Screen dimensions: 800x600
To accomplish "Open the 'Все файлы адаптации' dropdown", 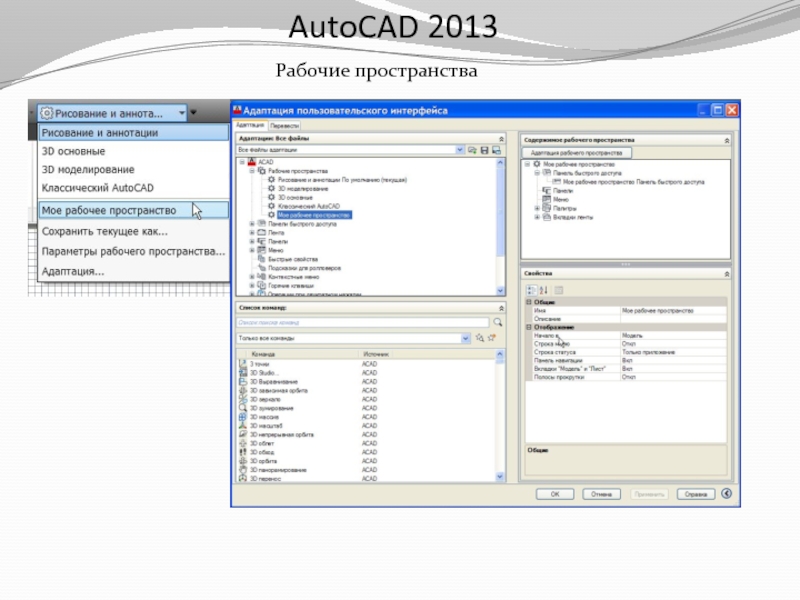I will click(465, 150).
